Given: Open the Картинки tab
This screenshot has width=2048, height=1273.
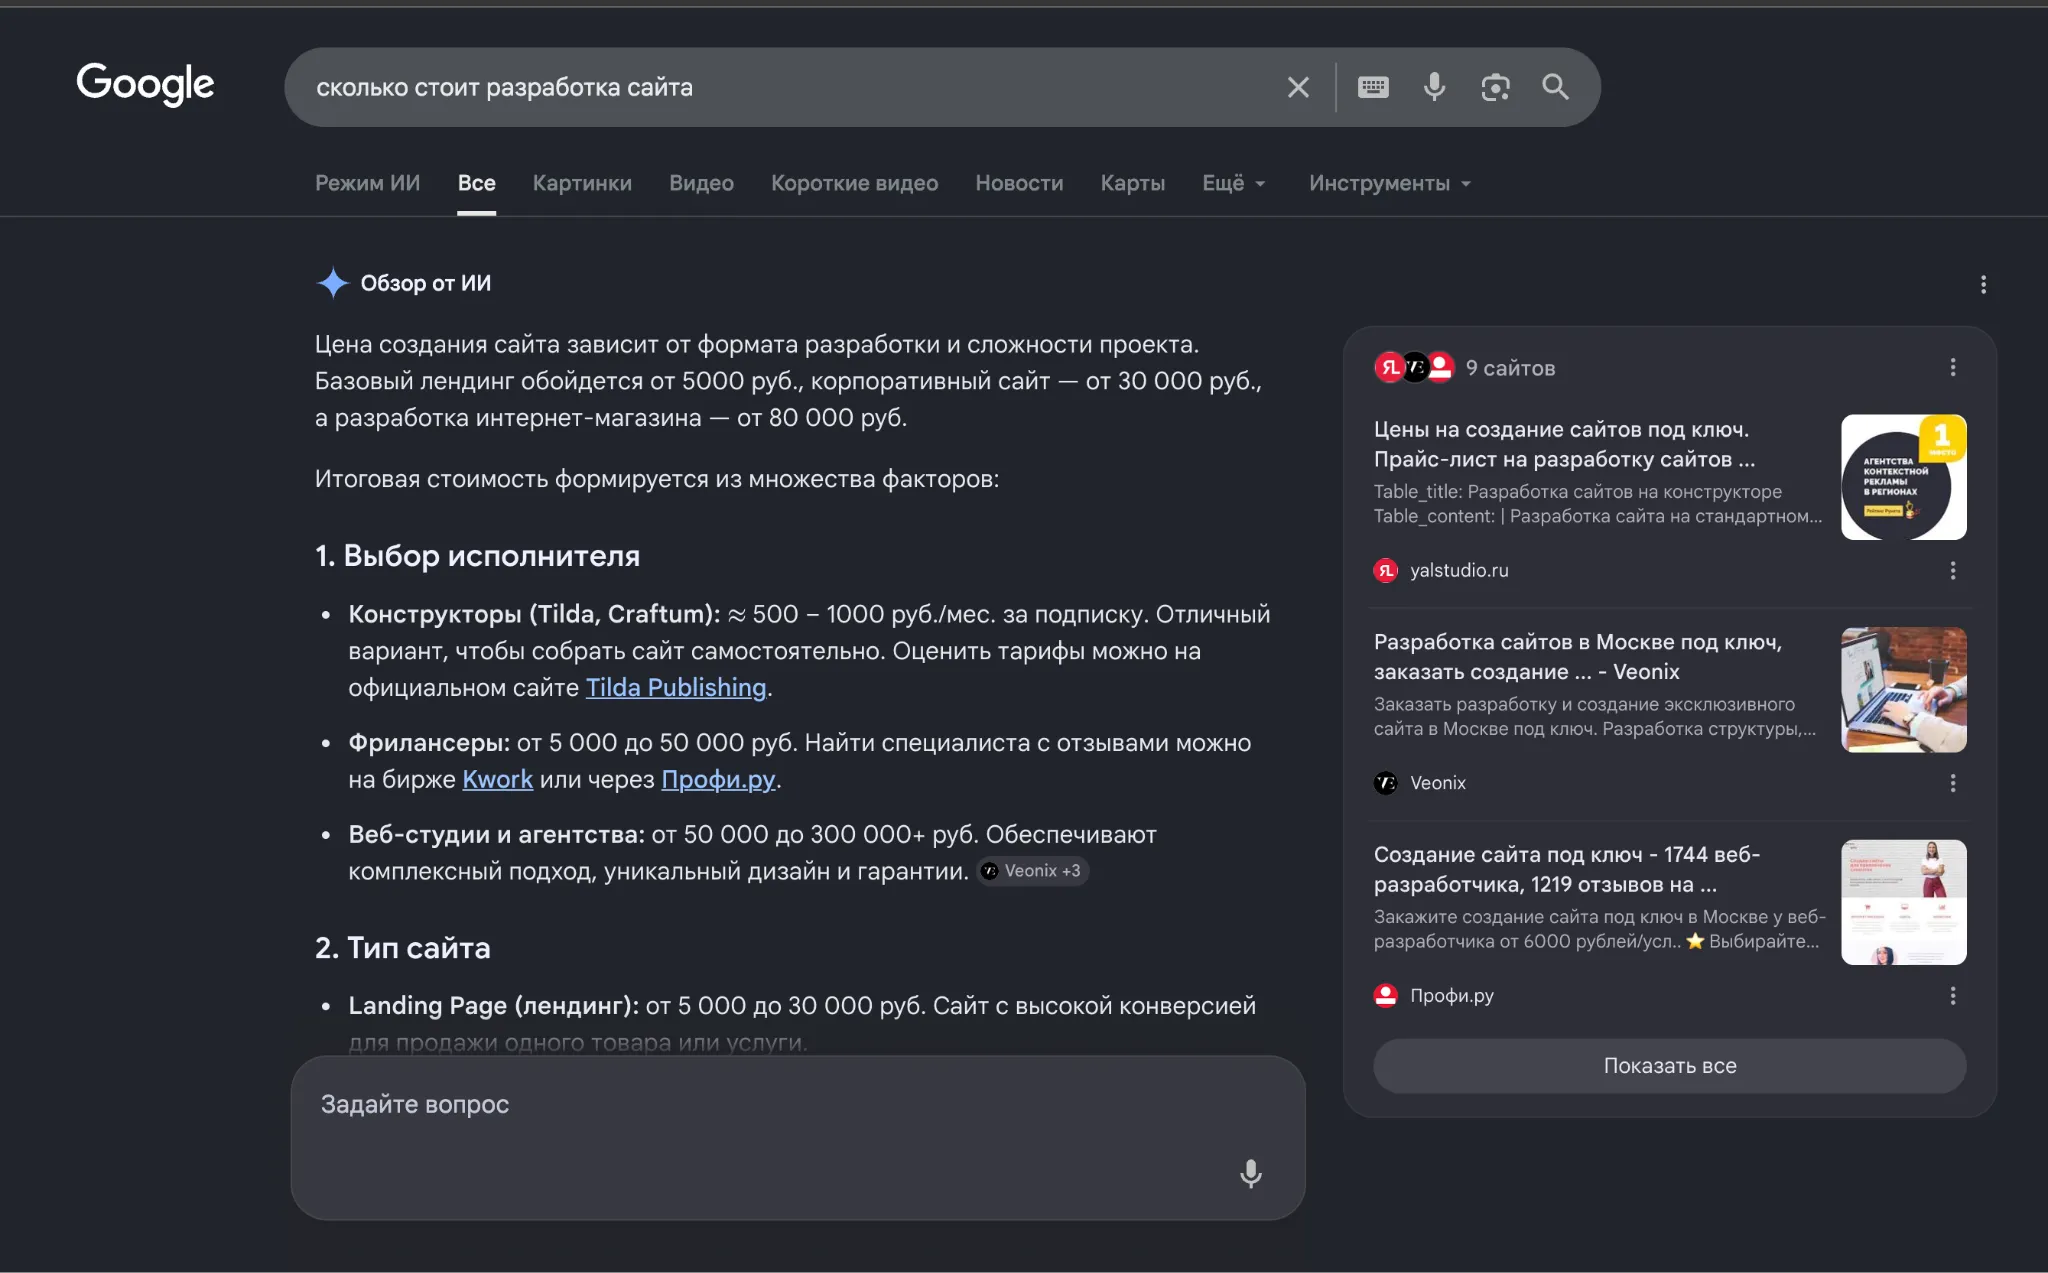Looking at the screenshot, I should click(x=582, y=183).
